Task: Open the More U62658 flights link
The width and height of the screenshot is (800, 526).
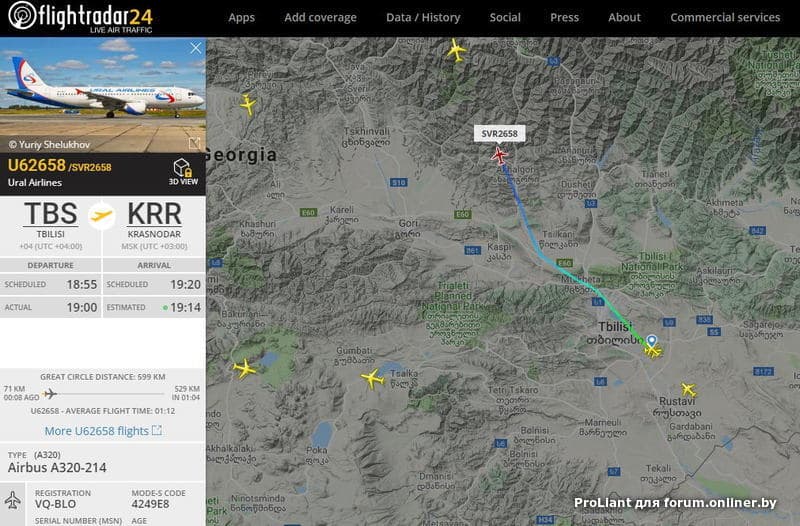Action: 103,431
